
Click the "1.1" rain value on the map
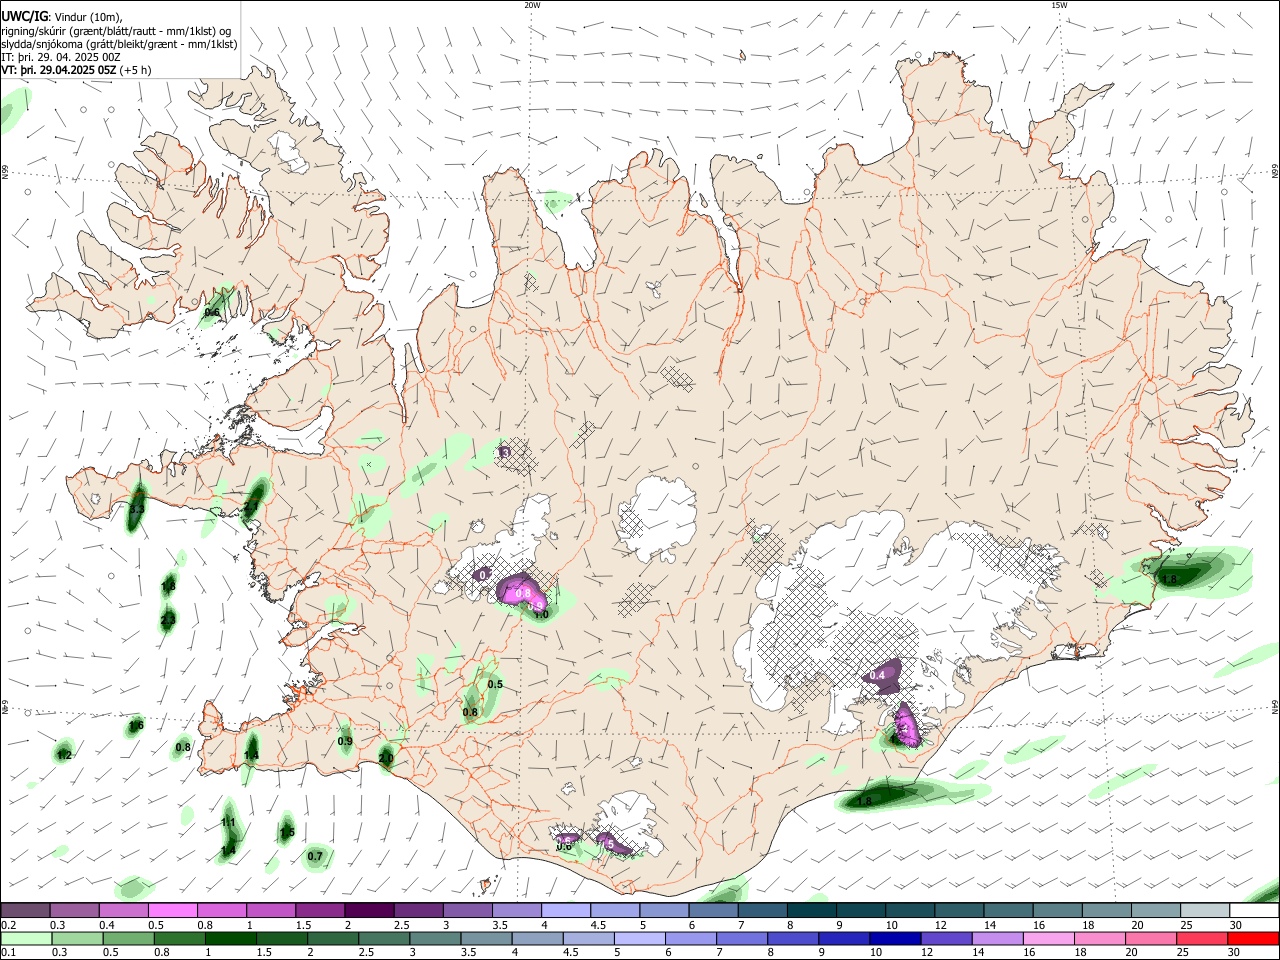[x=228, y=822]
